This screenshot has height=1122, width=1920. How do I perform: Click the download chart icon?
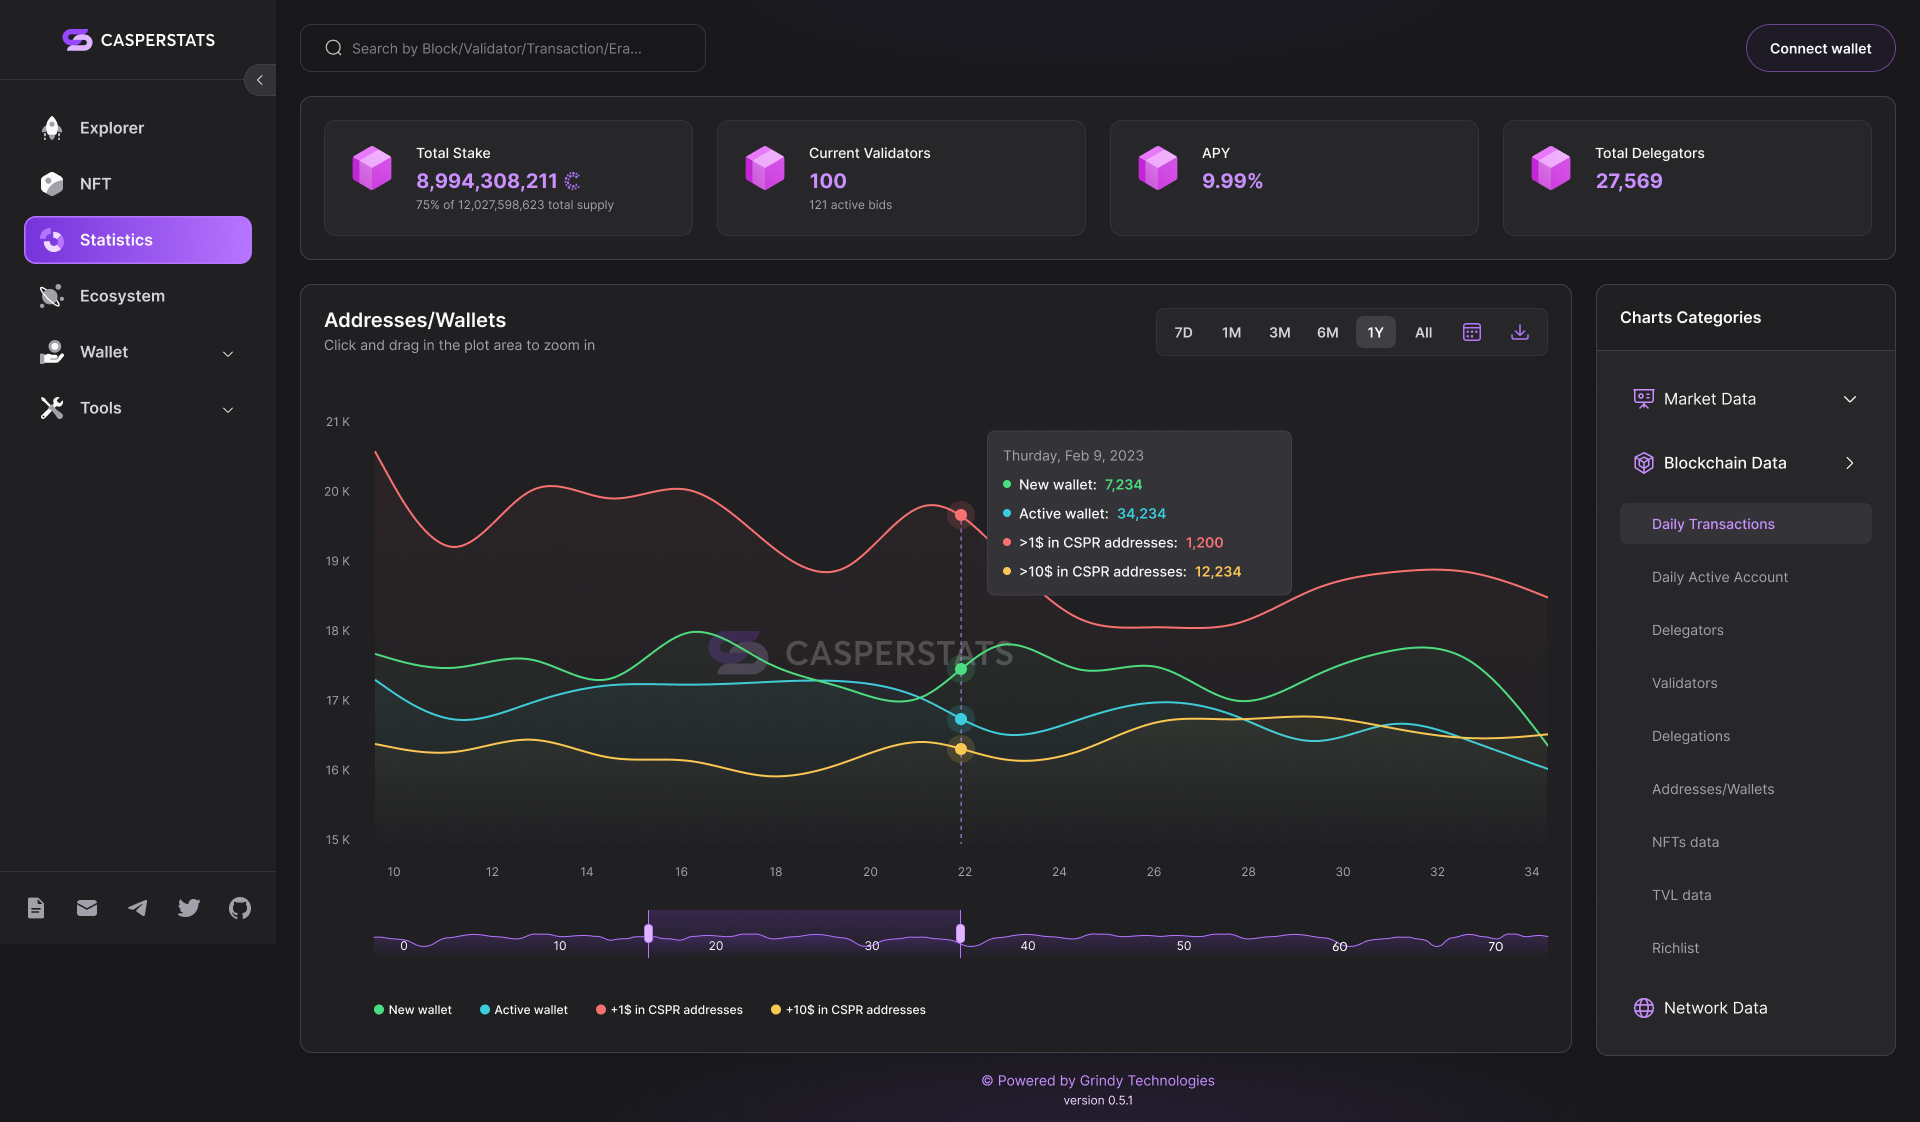point(1519,332)
